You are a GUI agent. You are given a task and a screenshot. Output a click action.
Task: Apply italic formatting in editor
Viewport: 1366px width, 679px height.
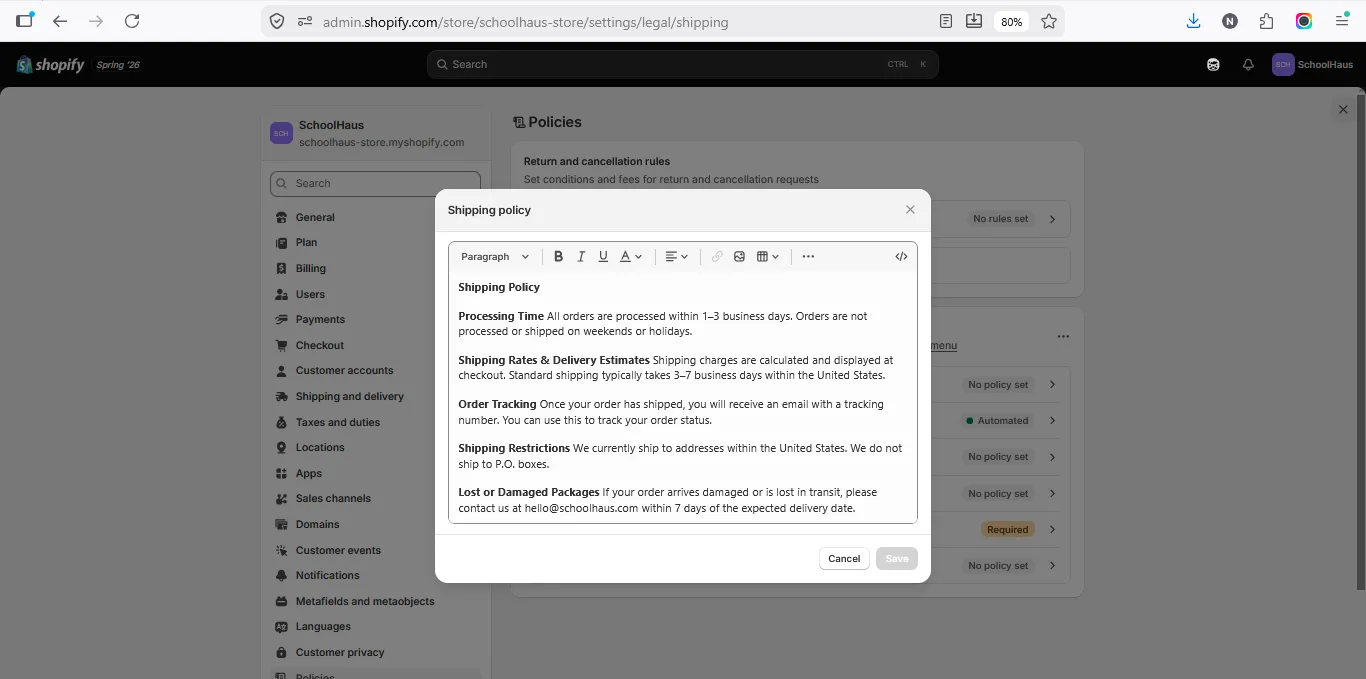tap(581, 257)
